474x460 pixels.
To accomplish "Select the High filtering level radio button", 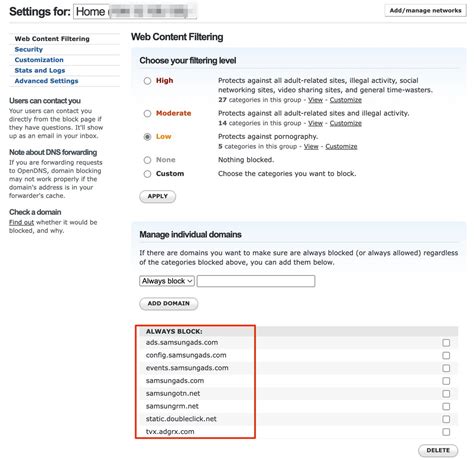I will pyautogui.click(x=147, y=81).
